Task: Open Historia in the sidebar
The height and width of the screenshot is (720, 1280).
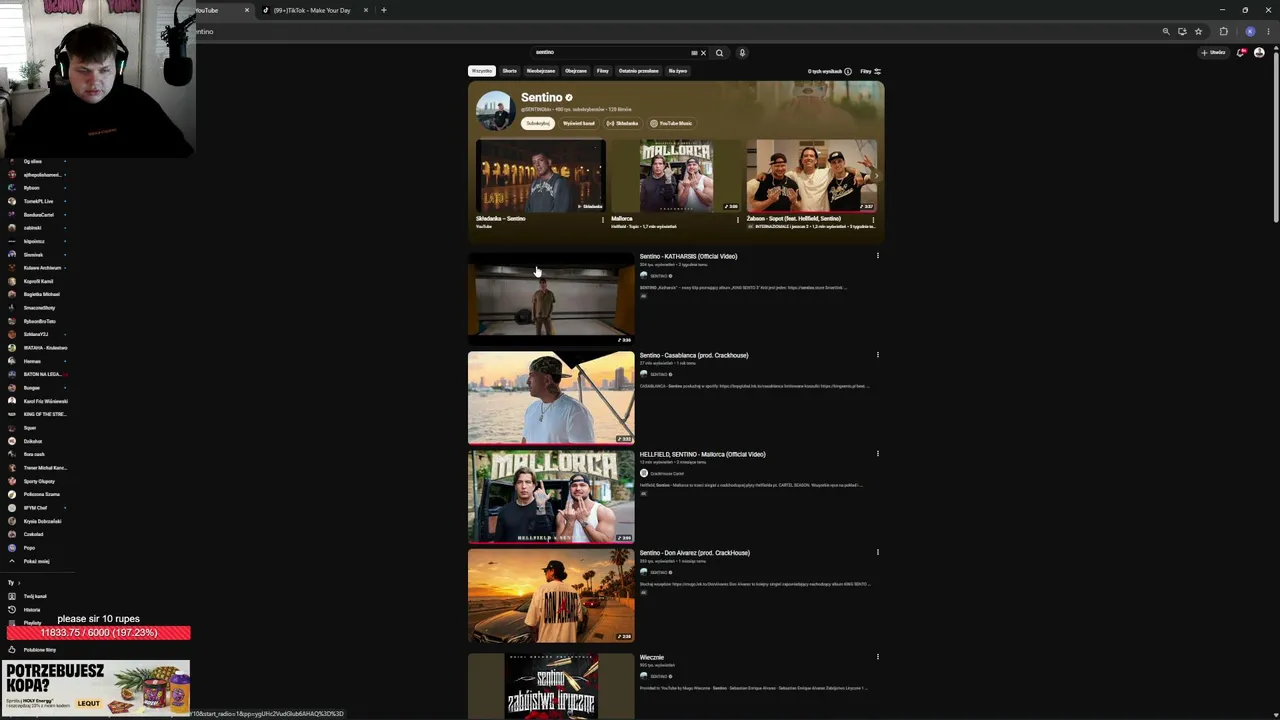Action: pos(30,610)
